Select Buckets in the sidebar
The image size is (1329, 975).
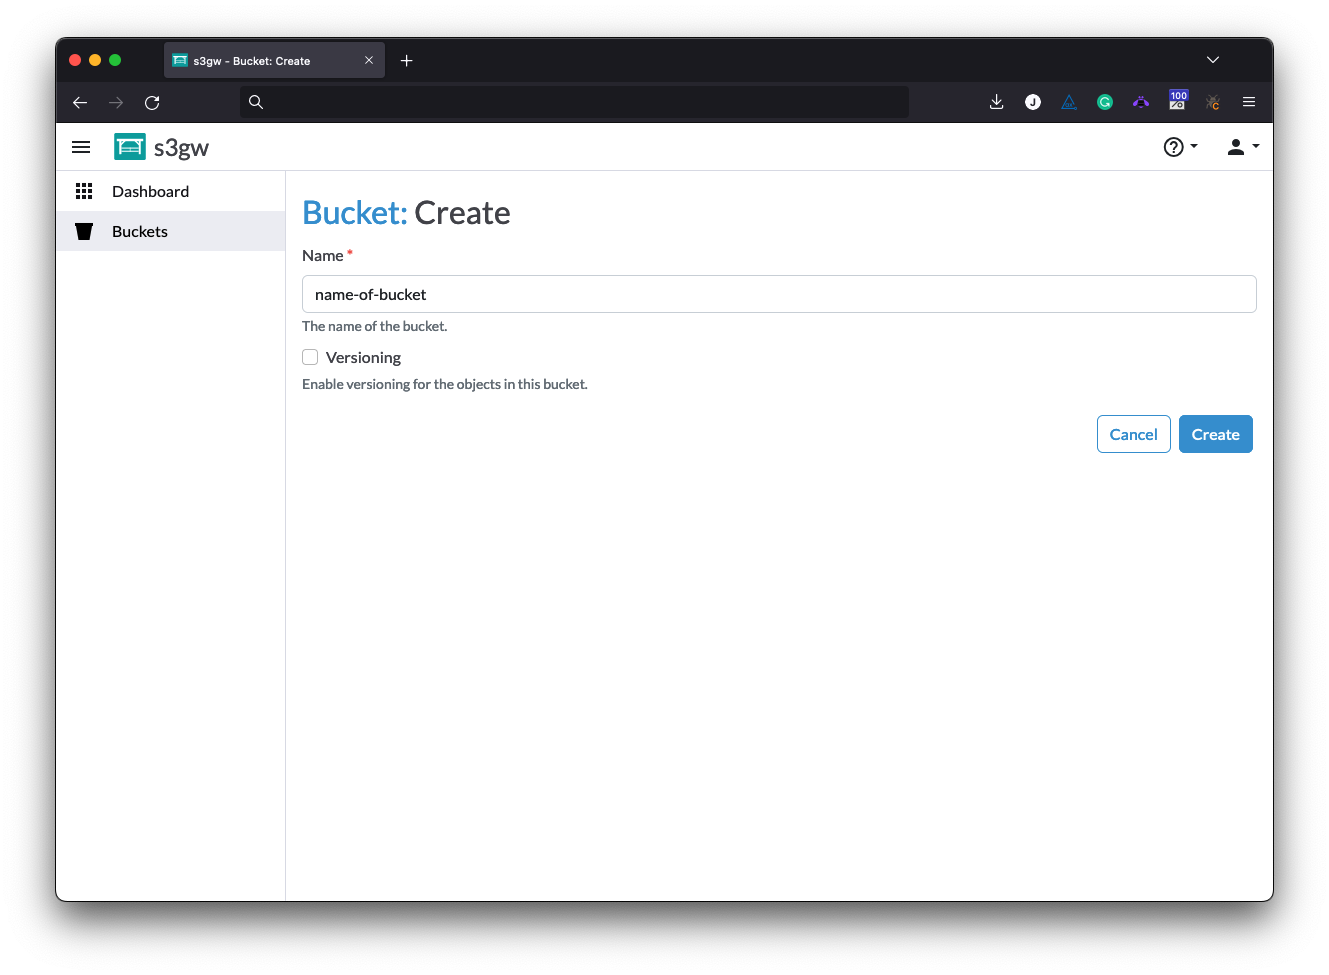pos(139,230)
